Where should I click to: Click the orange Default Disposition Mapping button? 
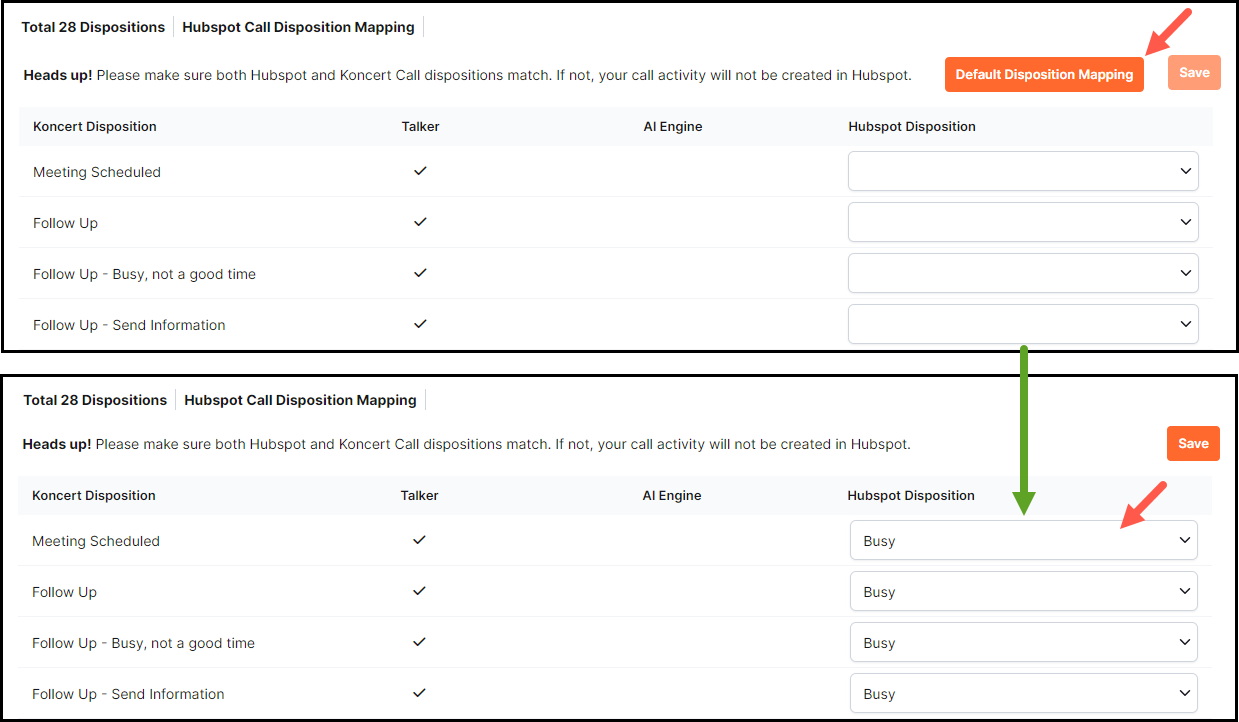tap(1044, 74)
